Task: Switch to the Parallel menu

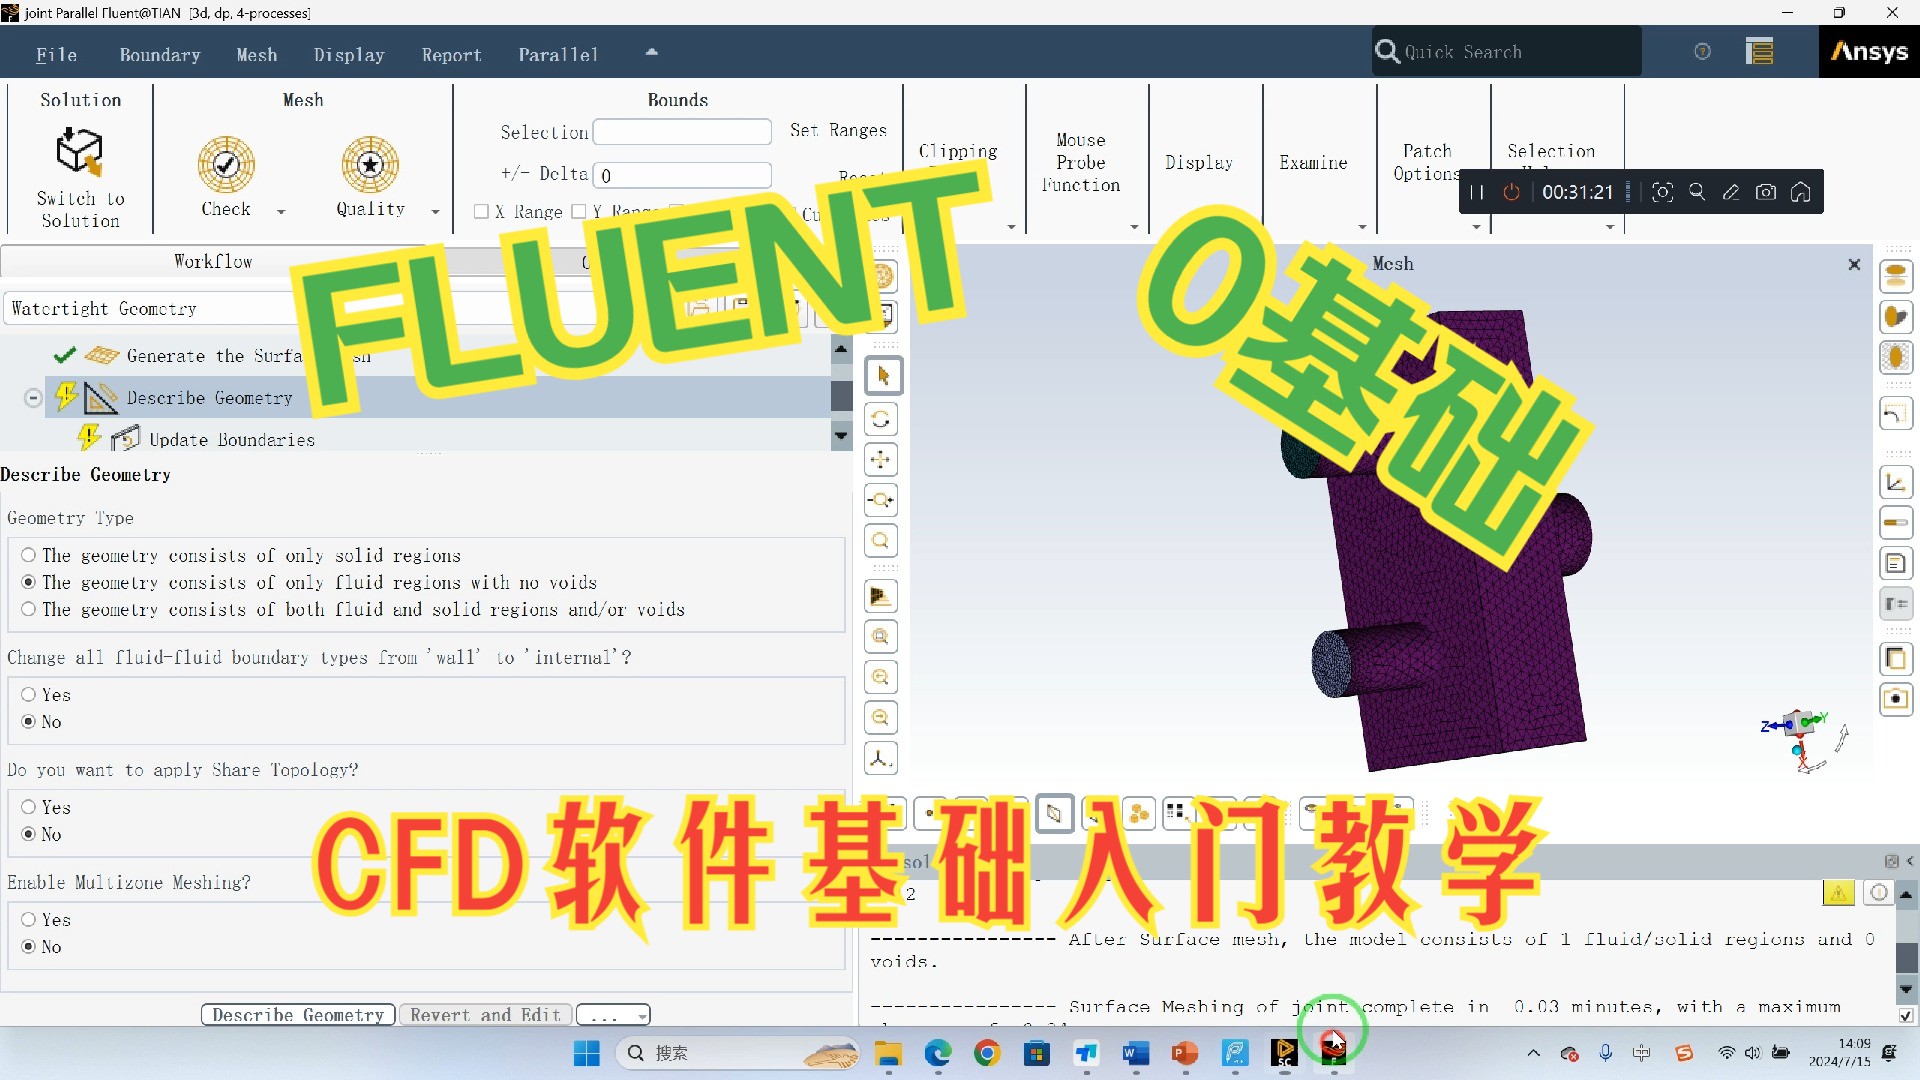Action: (x=557, y=54)
